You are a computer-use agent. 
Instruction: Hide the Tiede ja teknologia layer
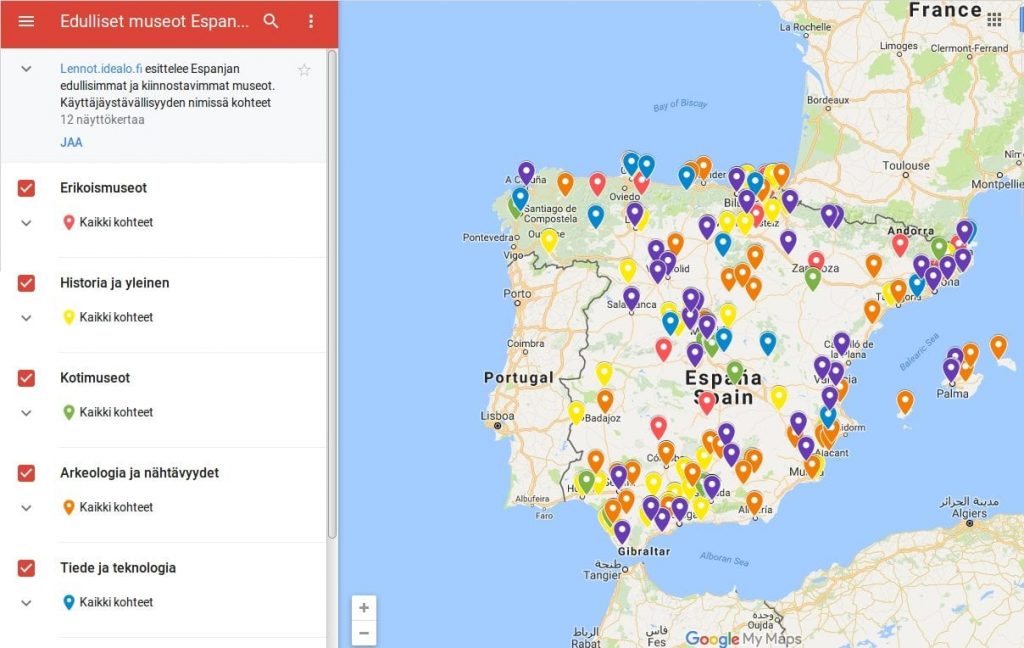click(x=27, y=568)
